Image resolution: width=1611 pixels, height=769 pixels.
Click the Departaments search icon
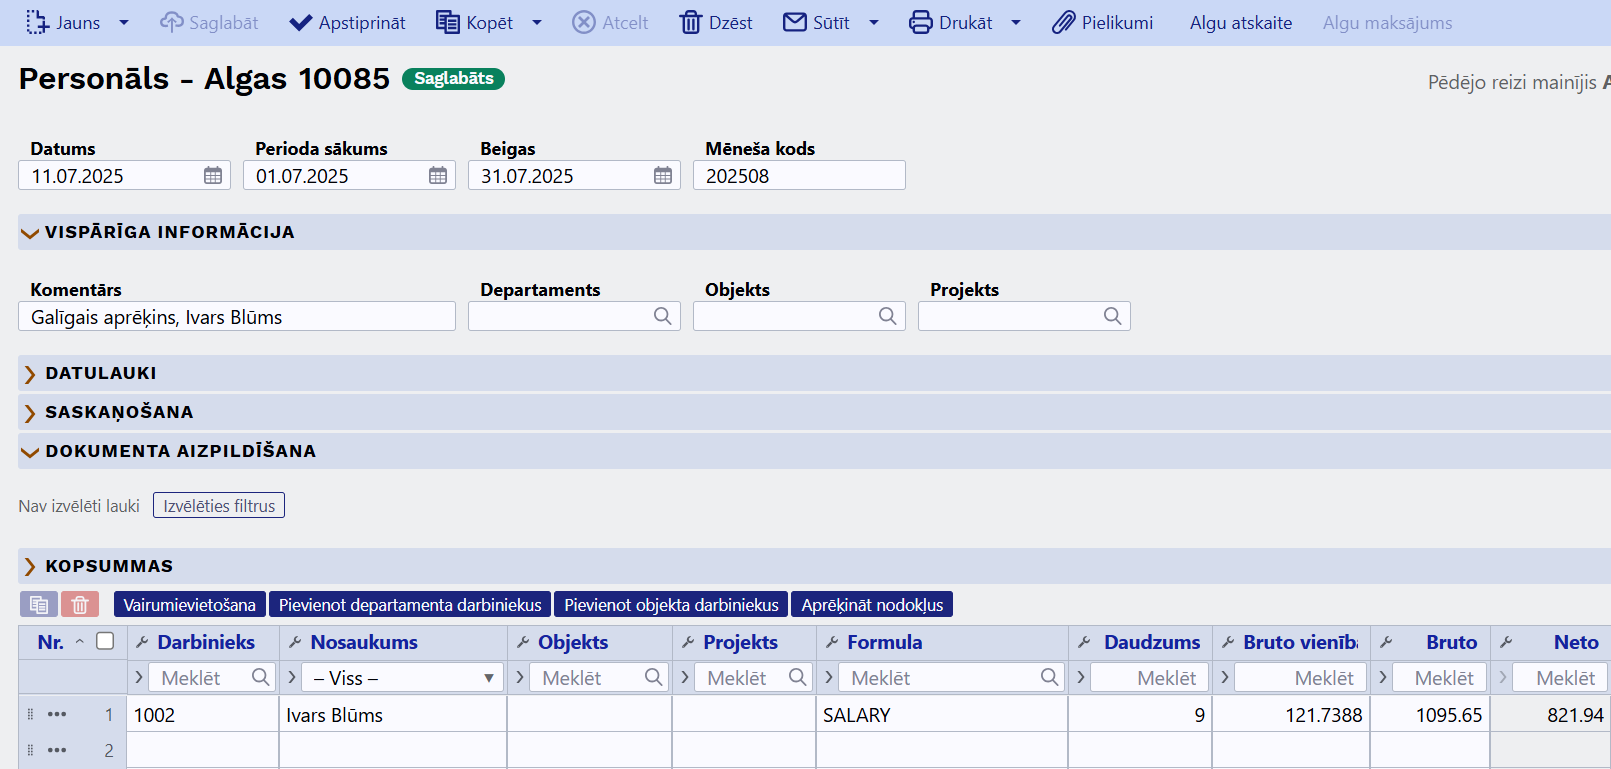(662, 316)
